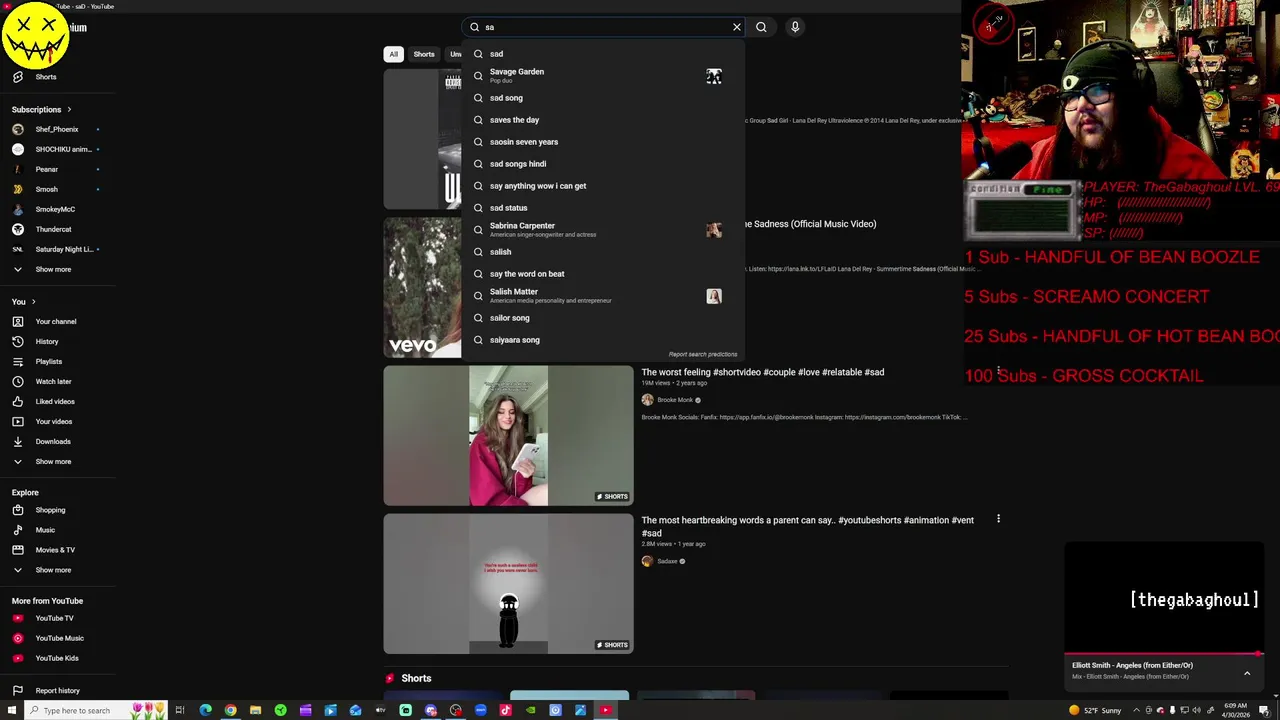Image resolution: width=1280 pixels, height=720 pixels.
Task: Click 'Report search predictions' link
Action: coord(703,354)
